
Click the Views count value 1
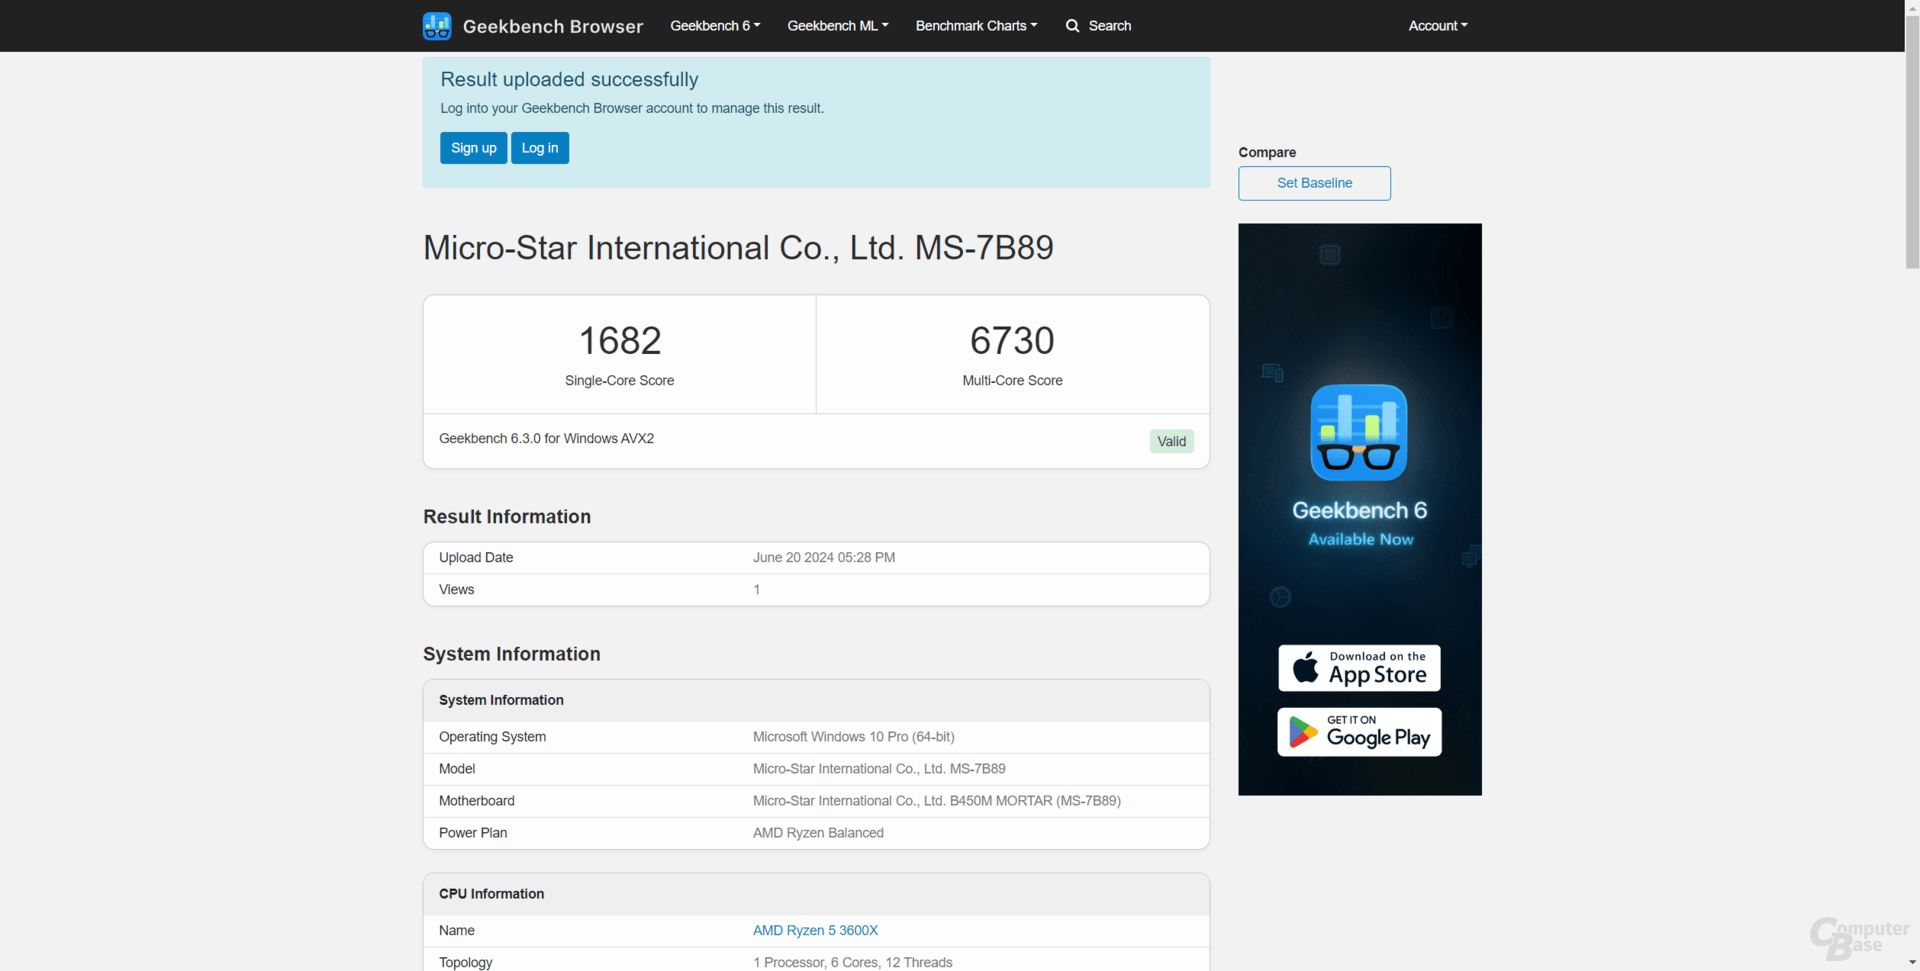[x=757, y=590]
